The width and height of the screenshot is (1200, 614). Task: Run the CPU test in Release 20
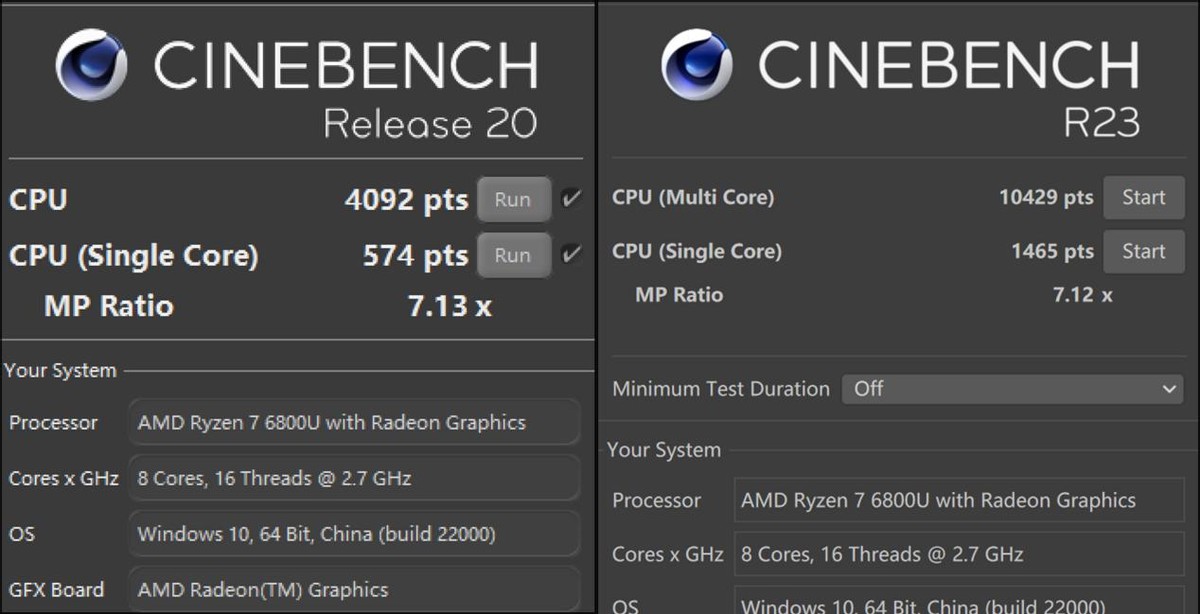(513, 199)
